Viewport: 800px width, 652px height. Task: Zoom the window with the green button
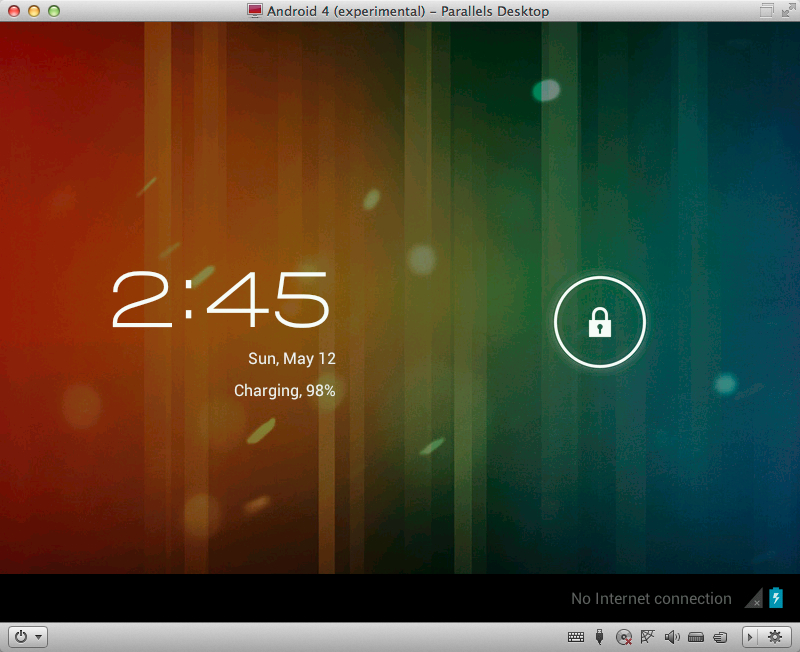[x=54, y=11]
